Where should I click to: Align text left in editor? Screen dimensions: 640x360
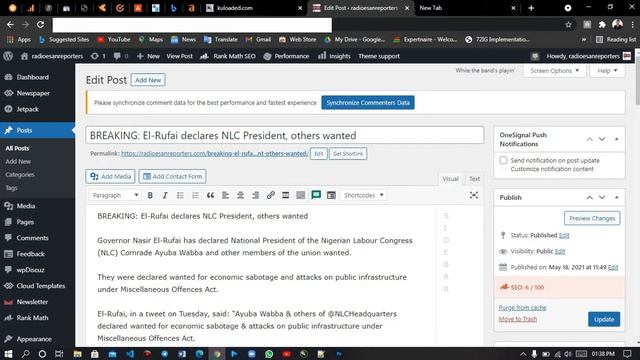[x=225, y=196]
